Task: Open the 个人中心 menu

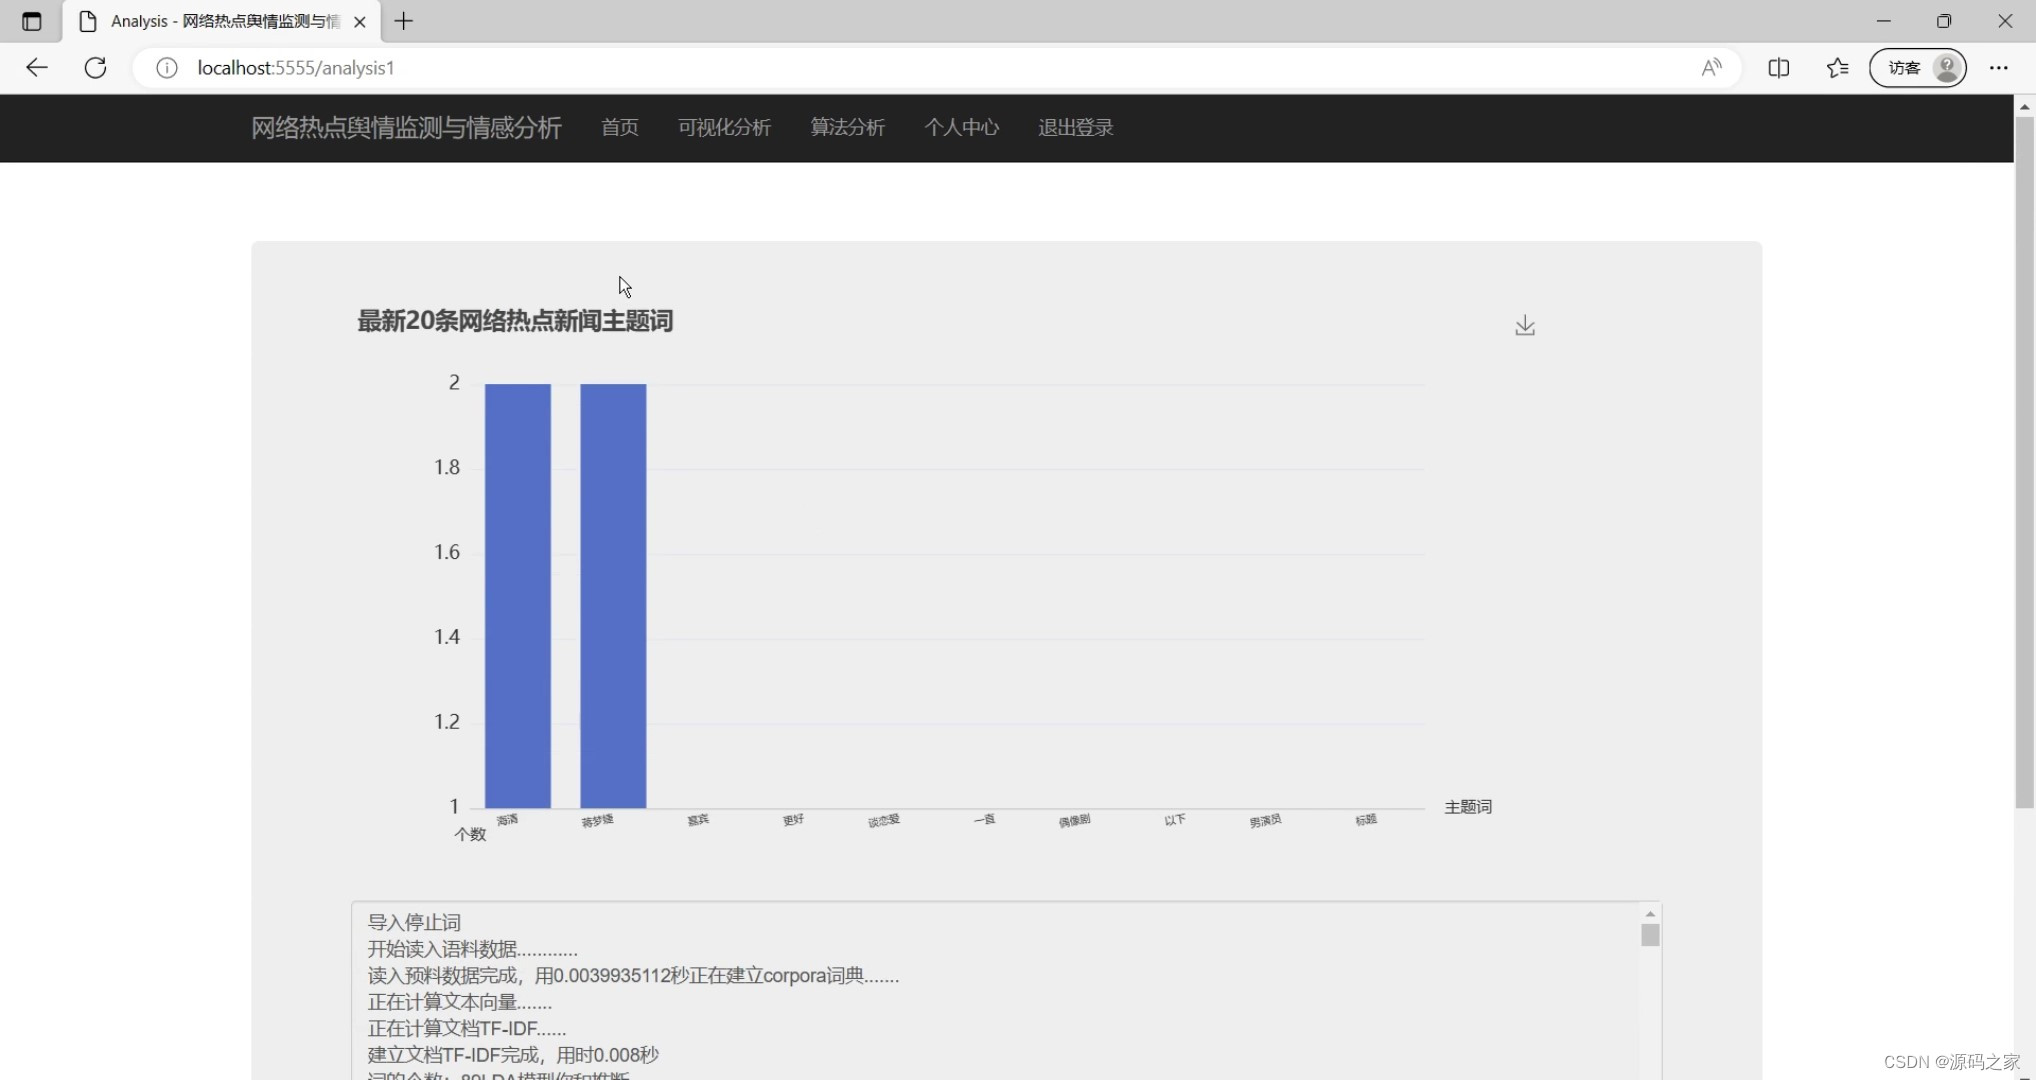Action: pyautogui.click(x=961, y=128)
